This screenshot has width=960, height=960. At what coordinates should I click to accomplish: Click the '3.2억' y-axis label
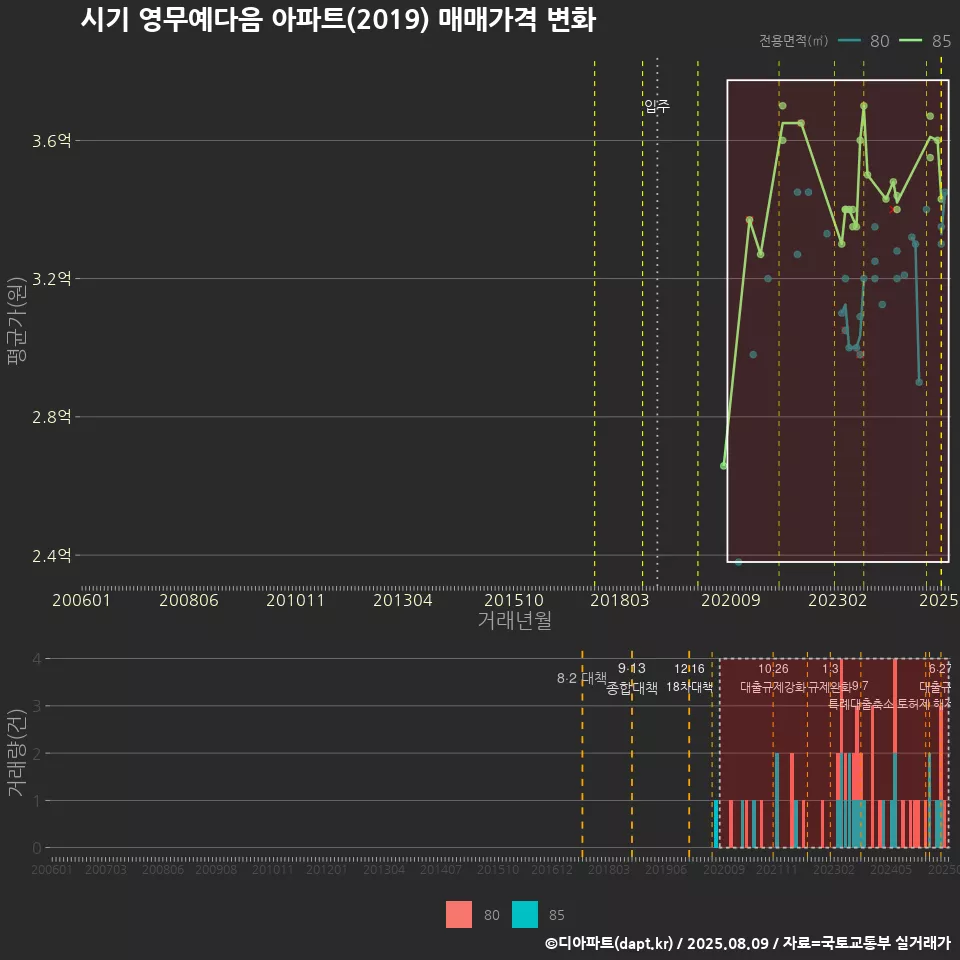(51, 279)
